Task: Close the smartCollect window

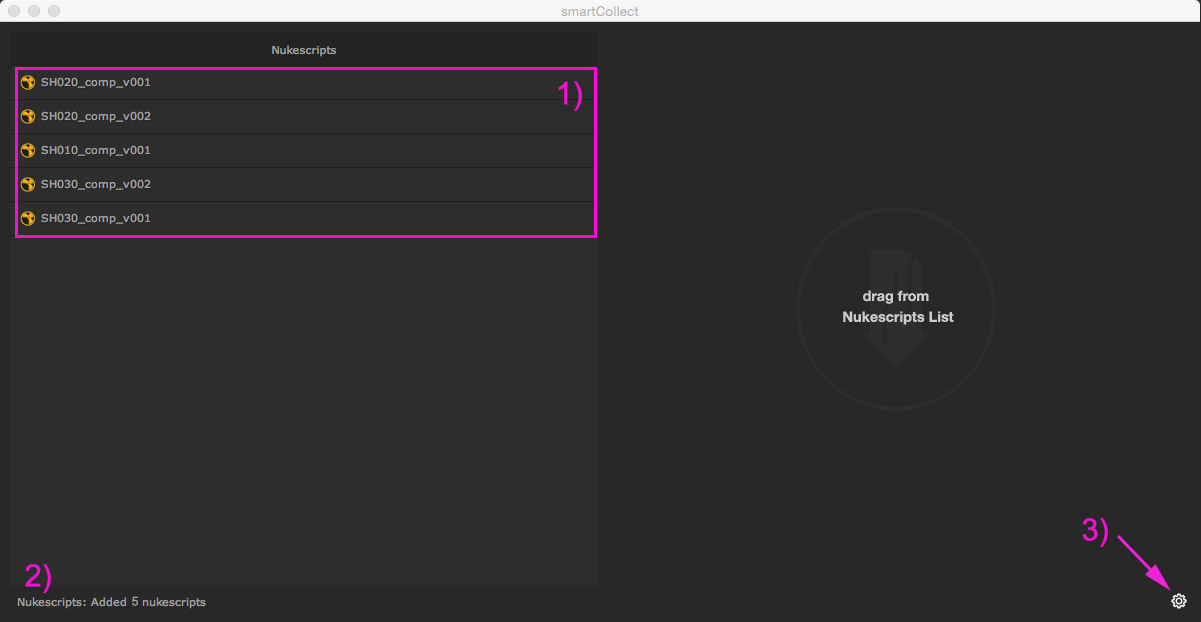Action: coord(14,11)
